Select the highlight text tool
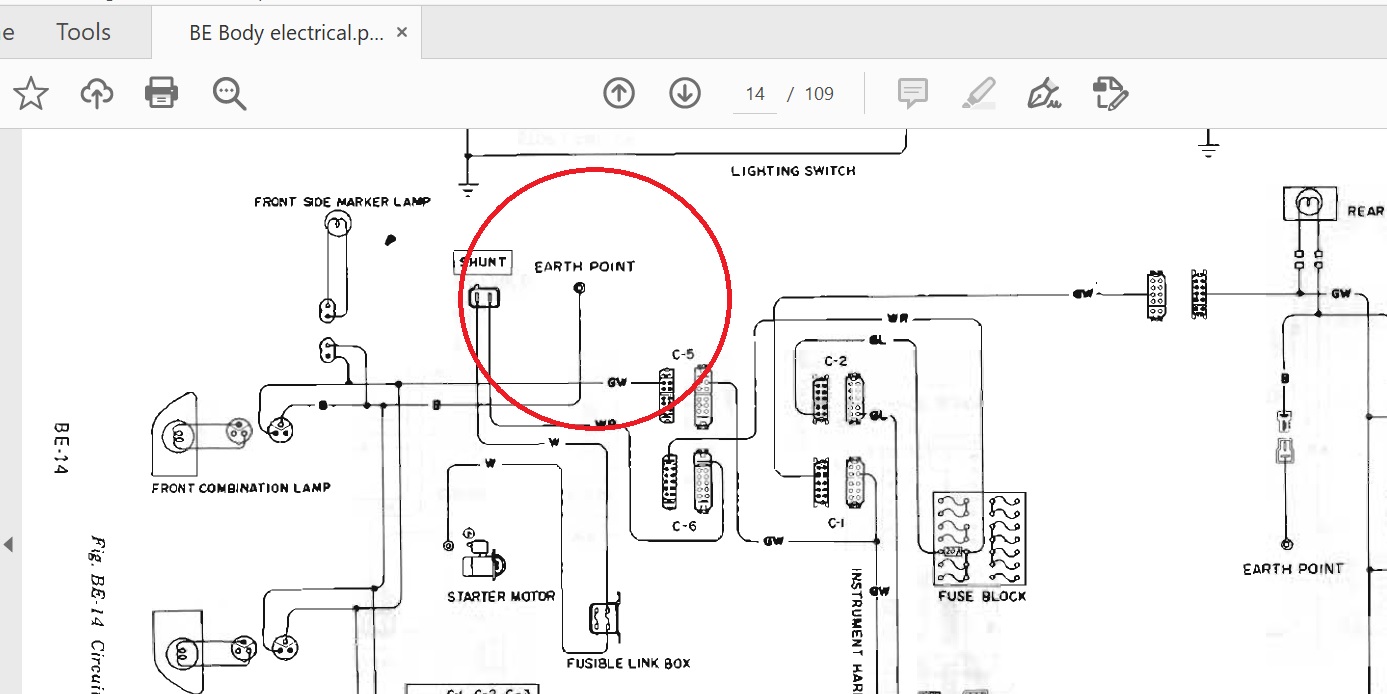The image size is (1387, 694). [x=978, y=94]
